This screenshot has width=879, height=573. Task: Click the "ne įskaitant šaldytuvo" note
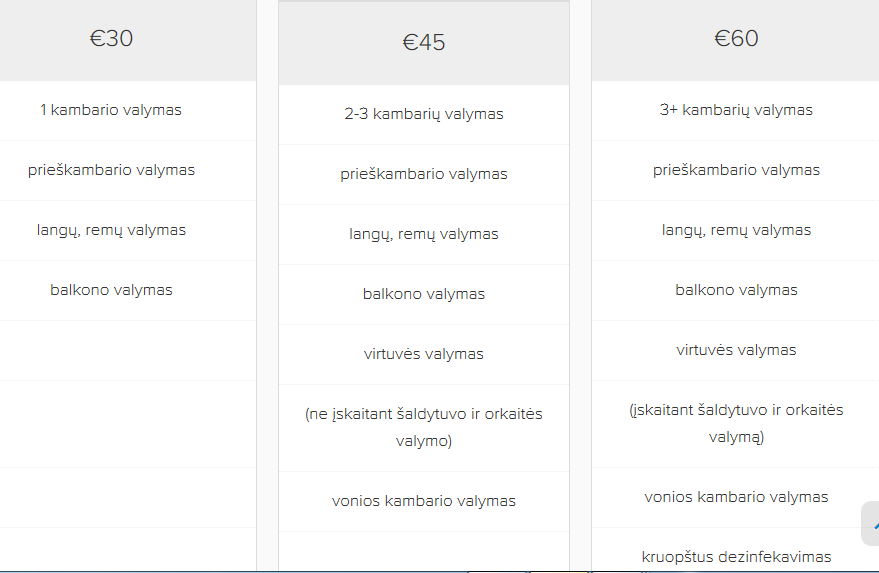[424, 427]
